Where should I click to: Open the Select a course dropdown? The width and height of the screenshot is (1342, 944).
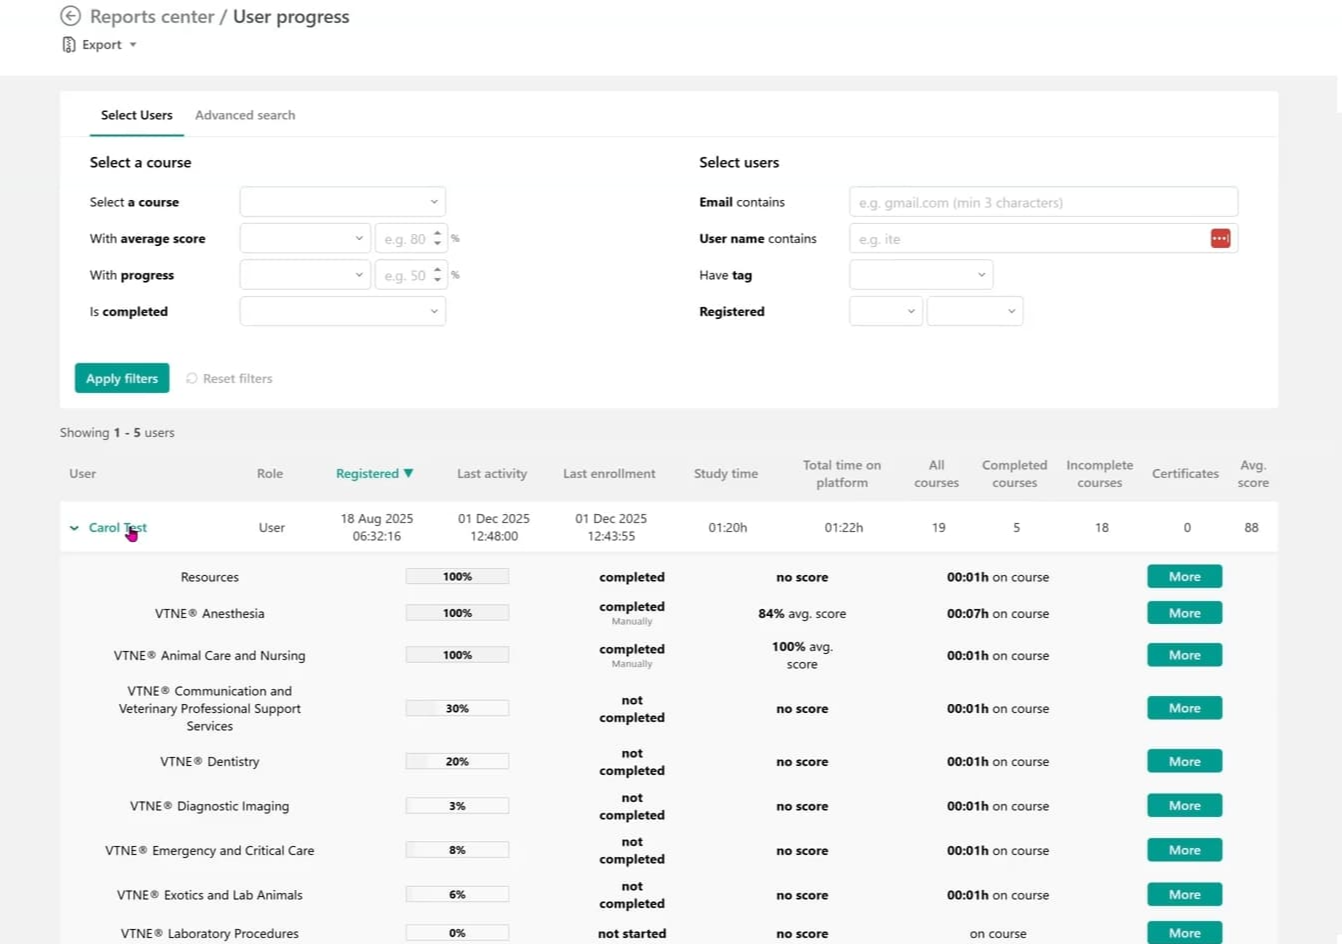[x=342, y=201]
